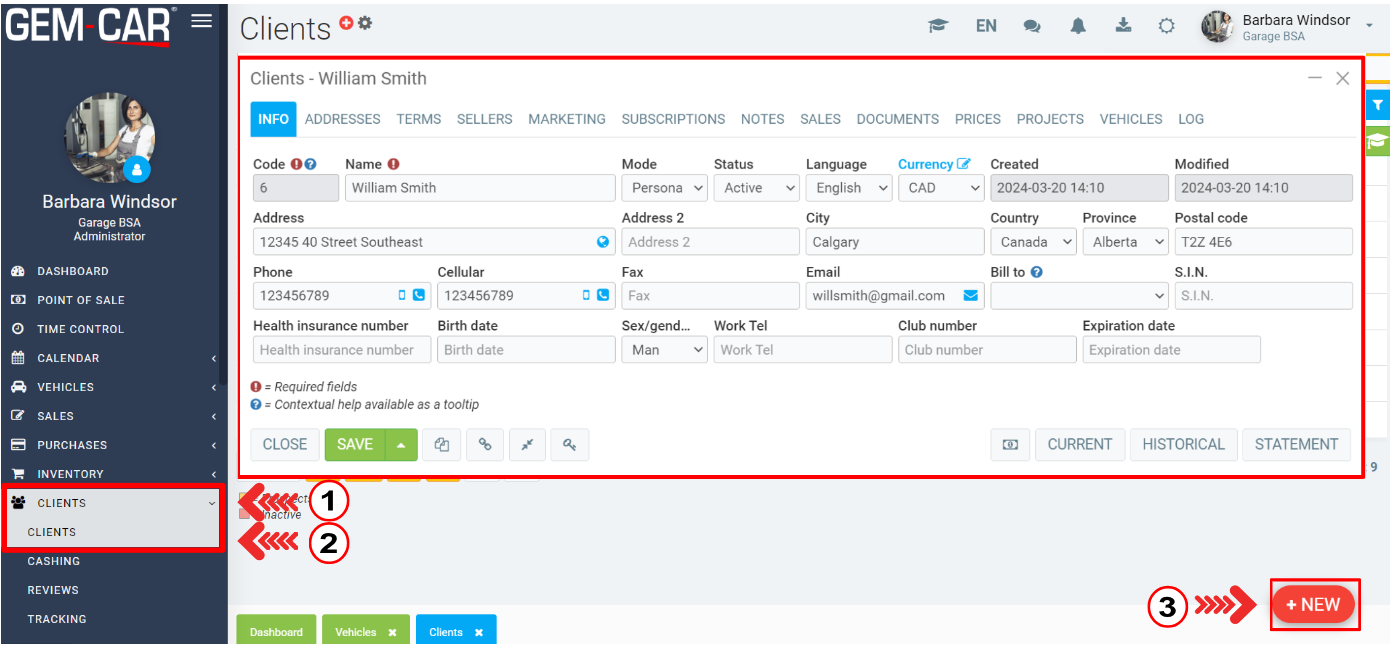The height and width of the screenshot is (646, 1394).
Task: Click the map locator icon in Address field
Action: click(603, 242)
